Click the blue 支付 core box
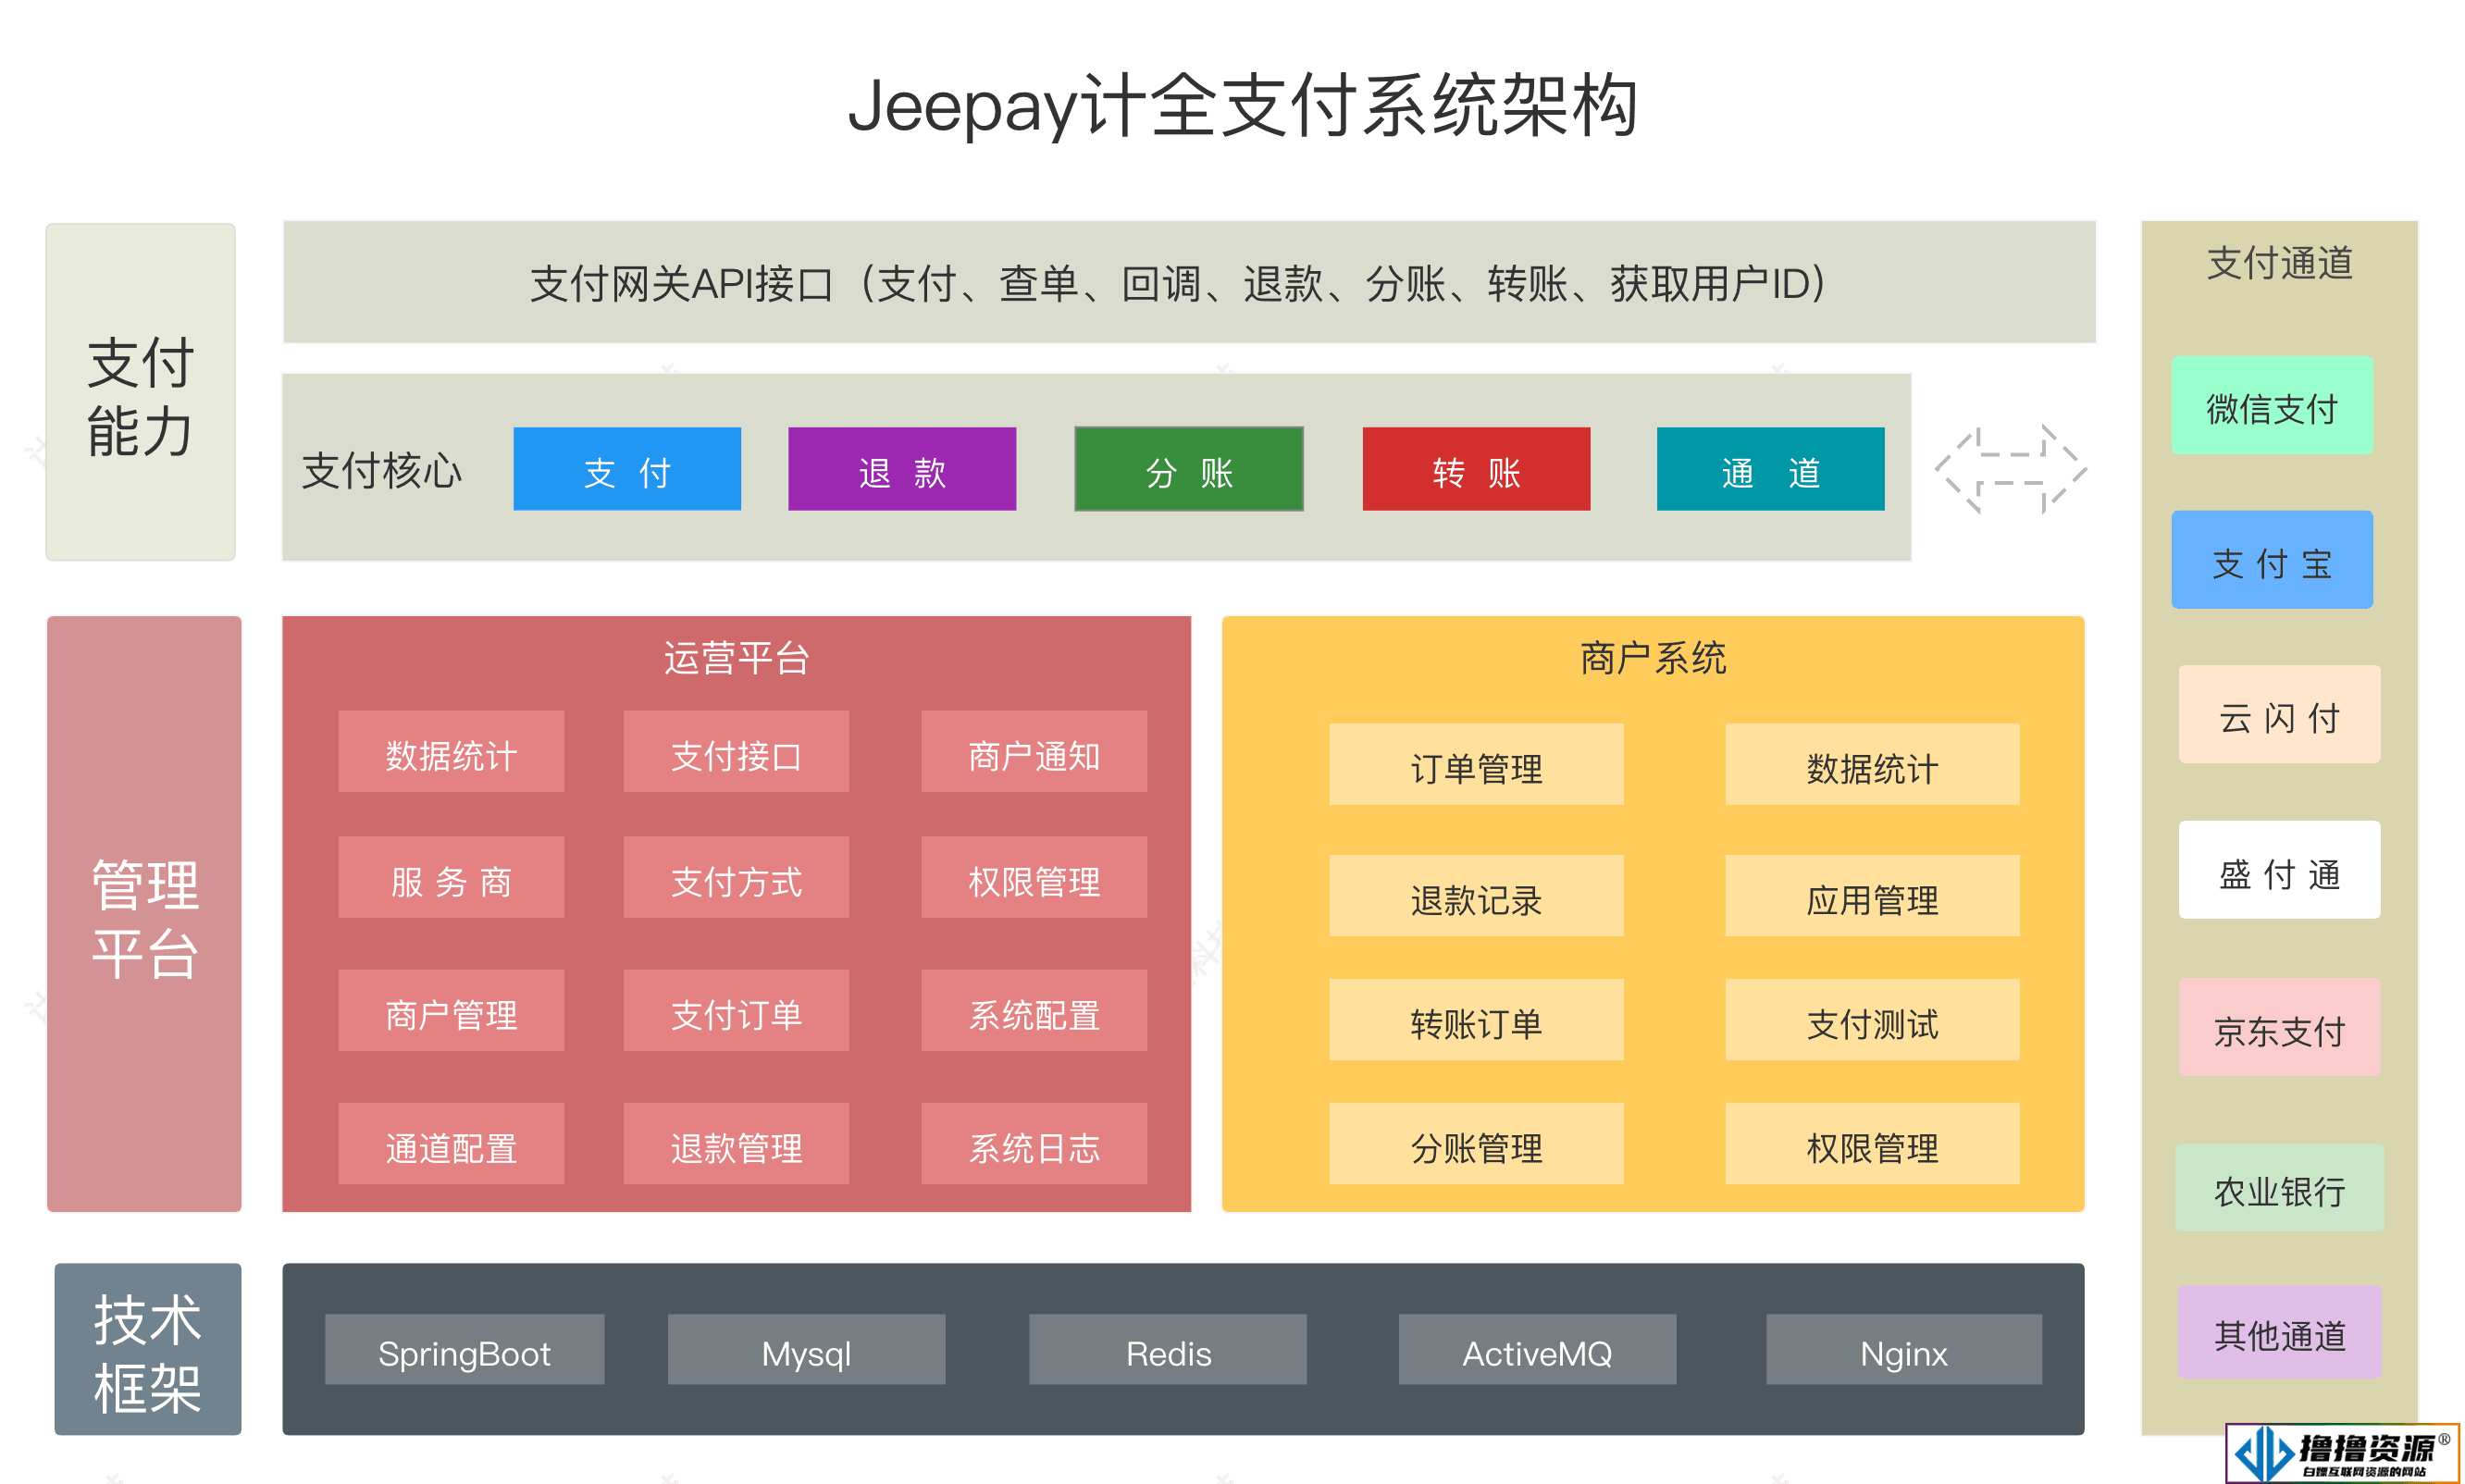 627,469
